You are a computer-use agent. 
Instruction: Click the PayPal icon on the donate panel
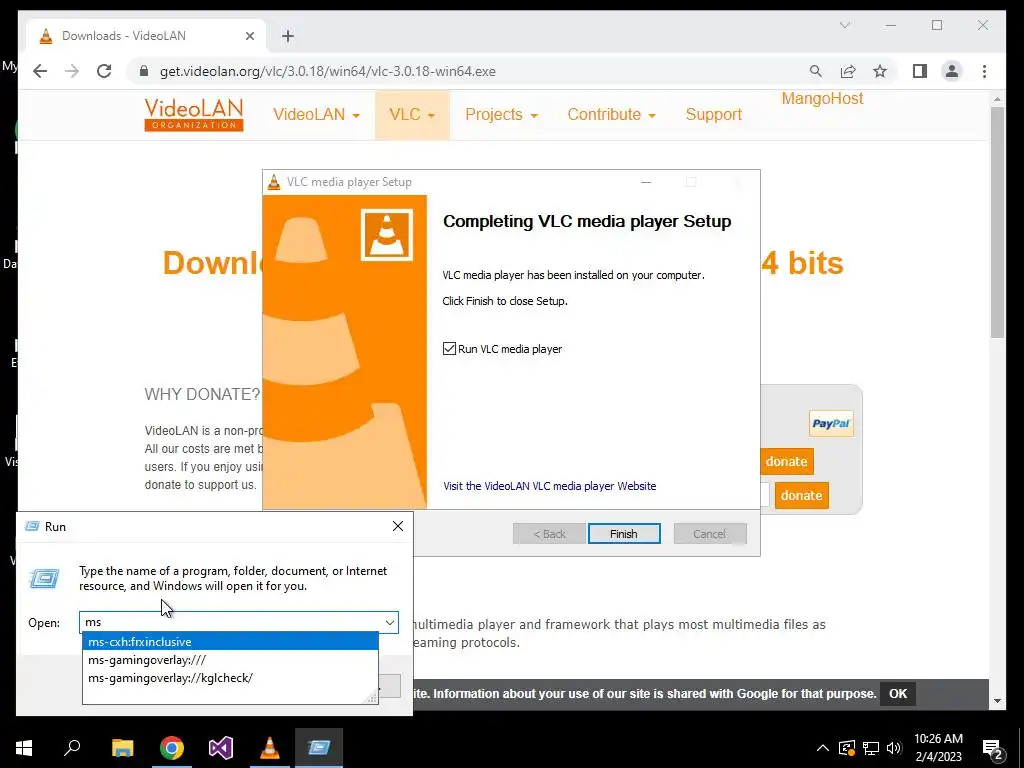click(831, 423)
